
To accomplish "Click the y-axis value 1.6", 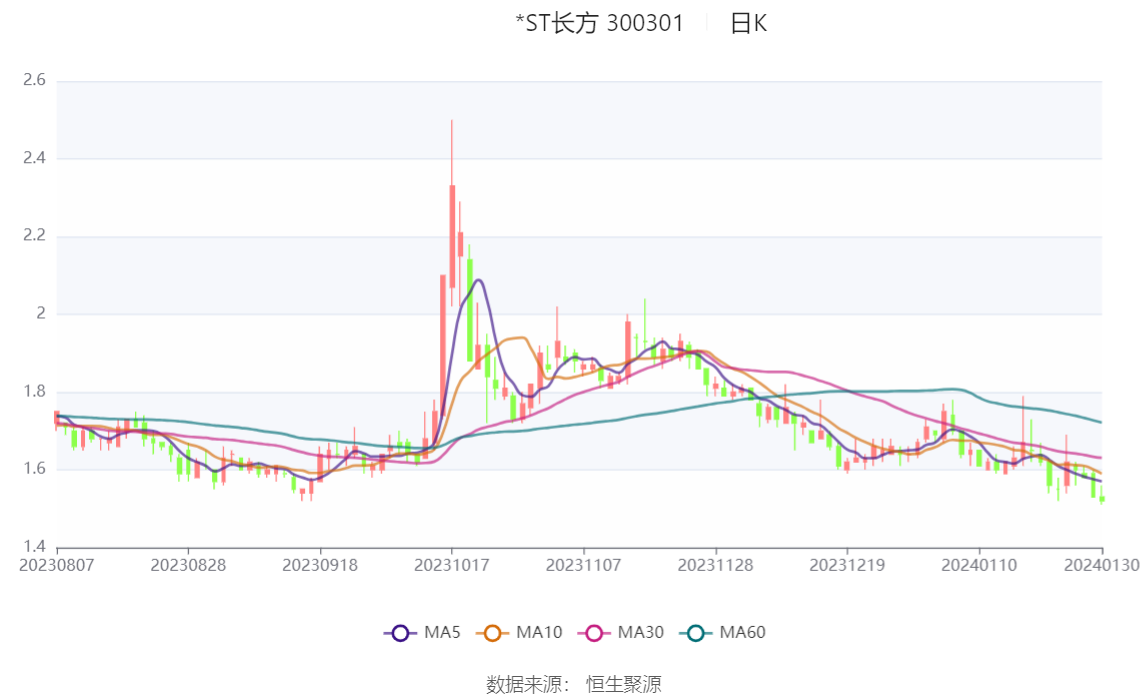I will [x=34, y=469].
